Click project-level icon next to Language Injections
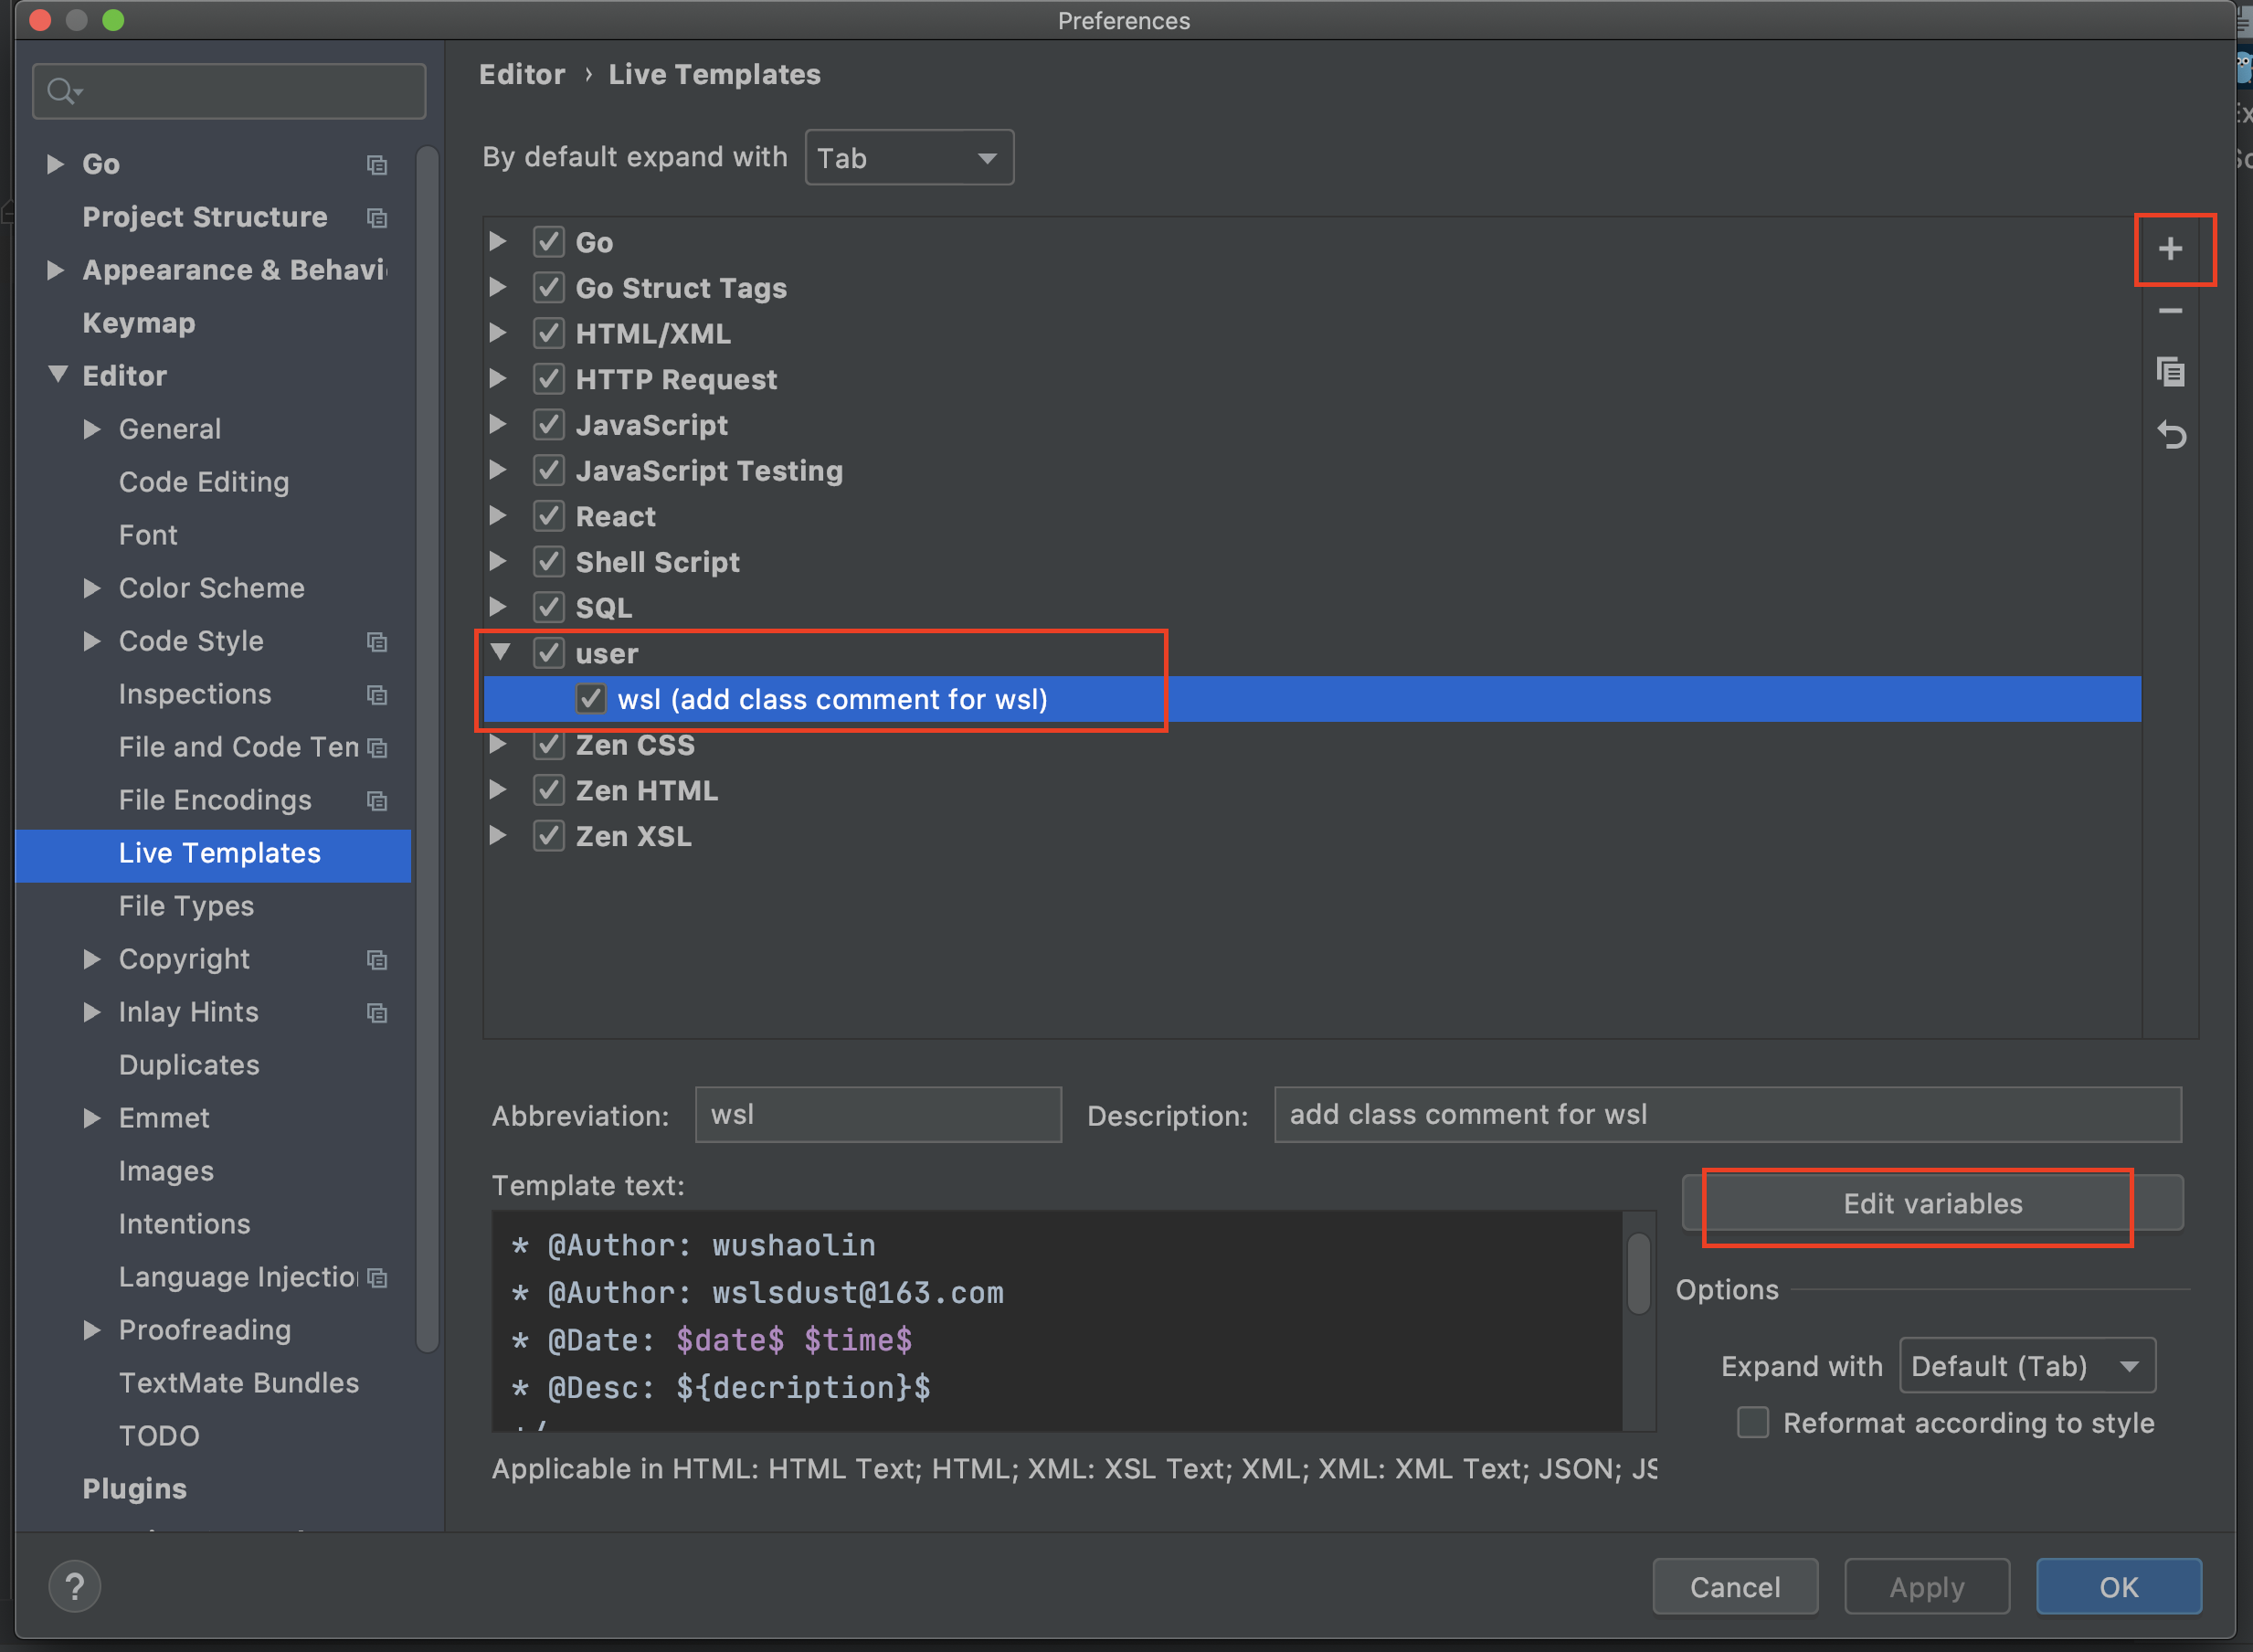 [x=377, y=1277]
